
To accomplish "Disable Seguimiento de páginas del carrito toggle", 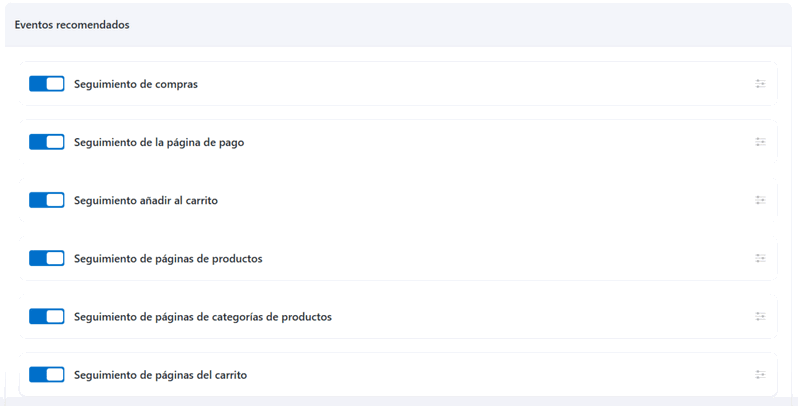I will 47,374.
